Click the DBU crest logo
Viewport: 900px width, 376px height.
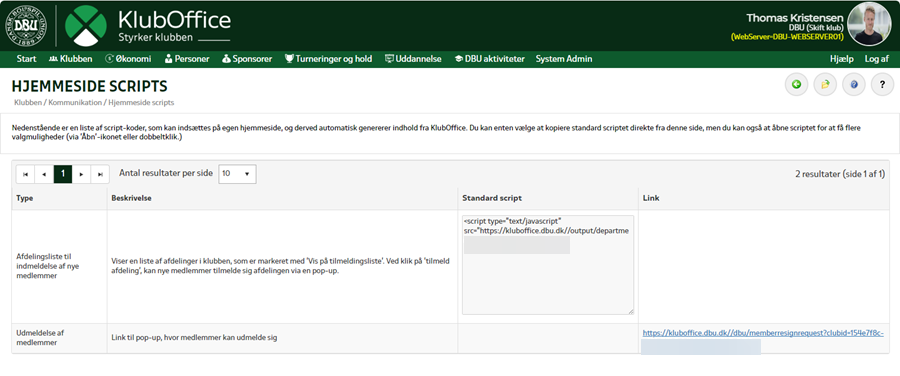26,25
